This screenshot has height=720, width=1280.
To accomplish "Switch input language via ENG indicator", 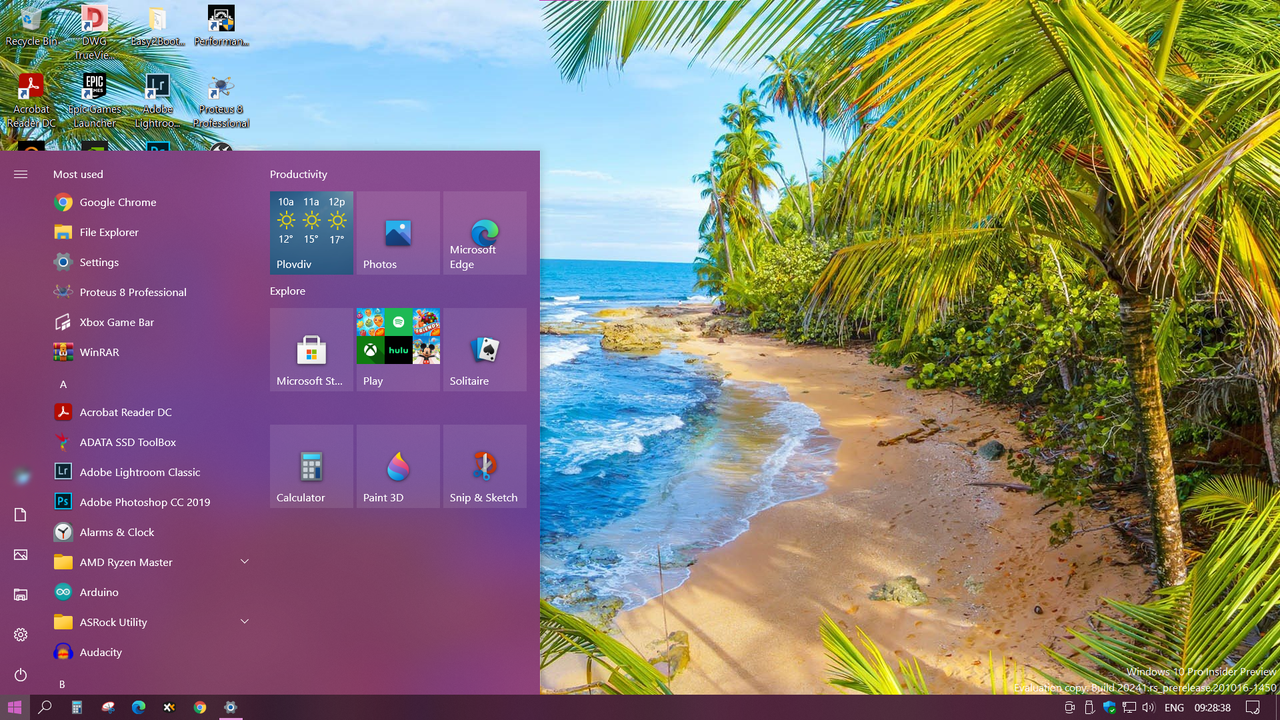I will pos(1174,707).
